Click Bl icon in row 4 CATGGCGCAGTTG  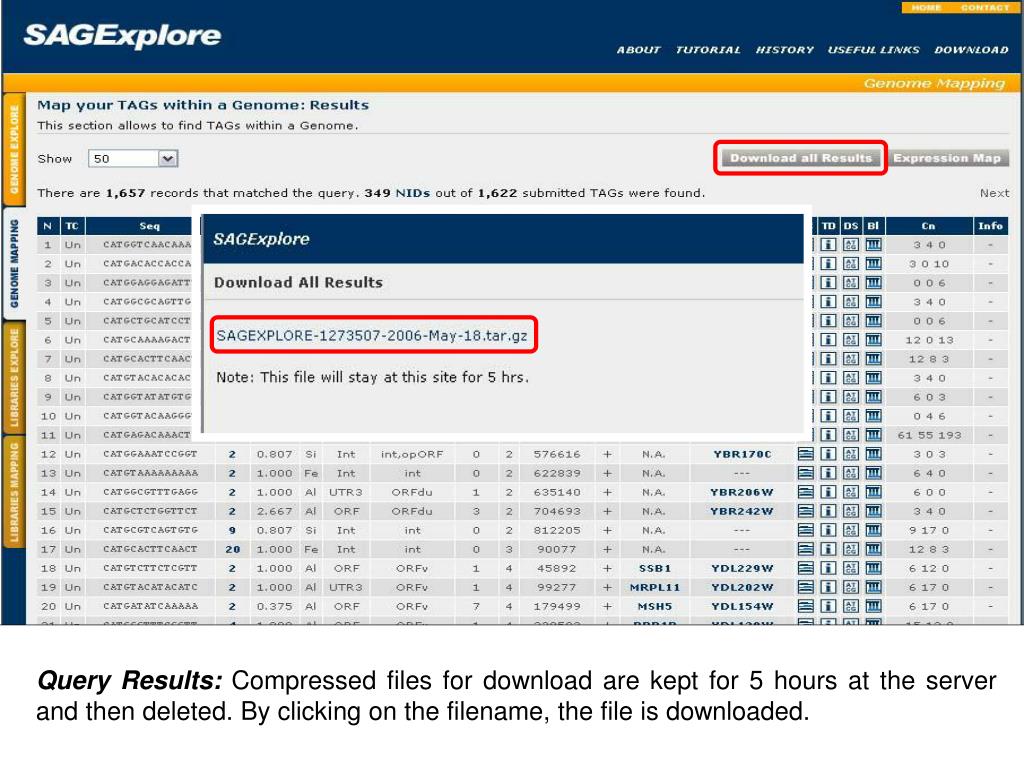(x=873, y=302)
